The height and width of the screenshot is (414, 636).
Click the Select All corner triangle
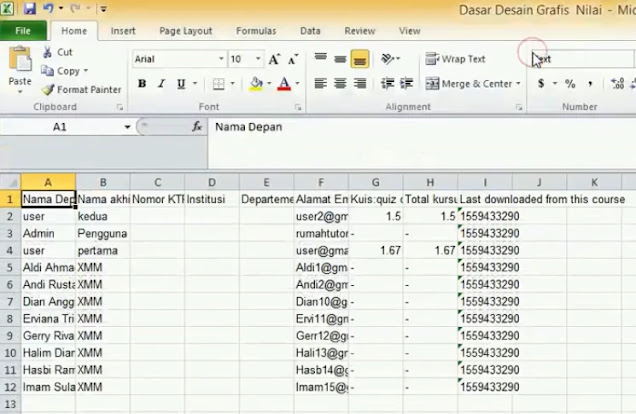tap(11, 183)
